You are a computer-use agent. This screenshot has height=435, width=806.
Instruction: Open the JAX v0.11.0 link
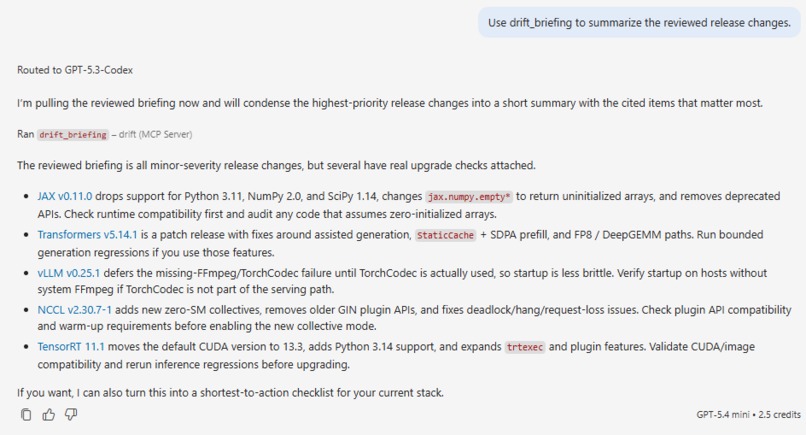click(65, 196)
